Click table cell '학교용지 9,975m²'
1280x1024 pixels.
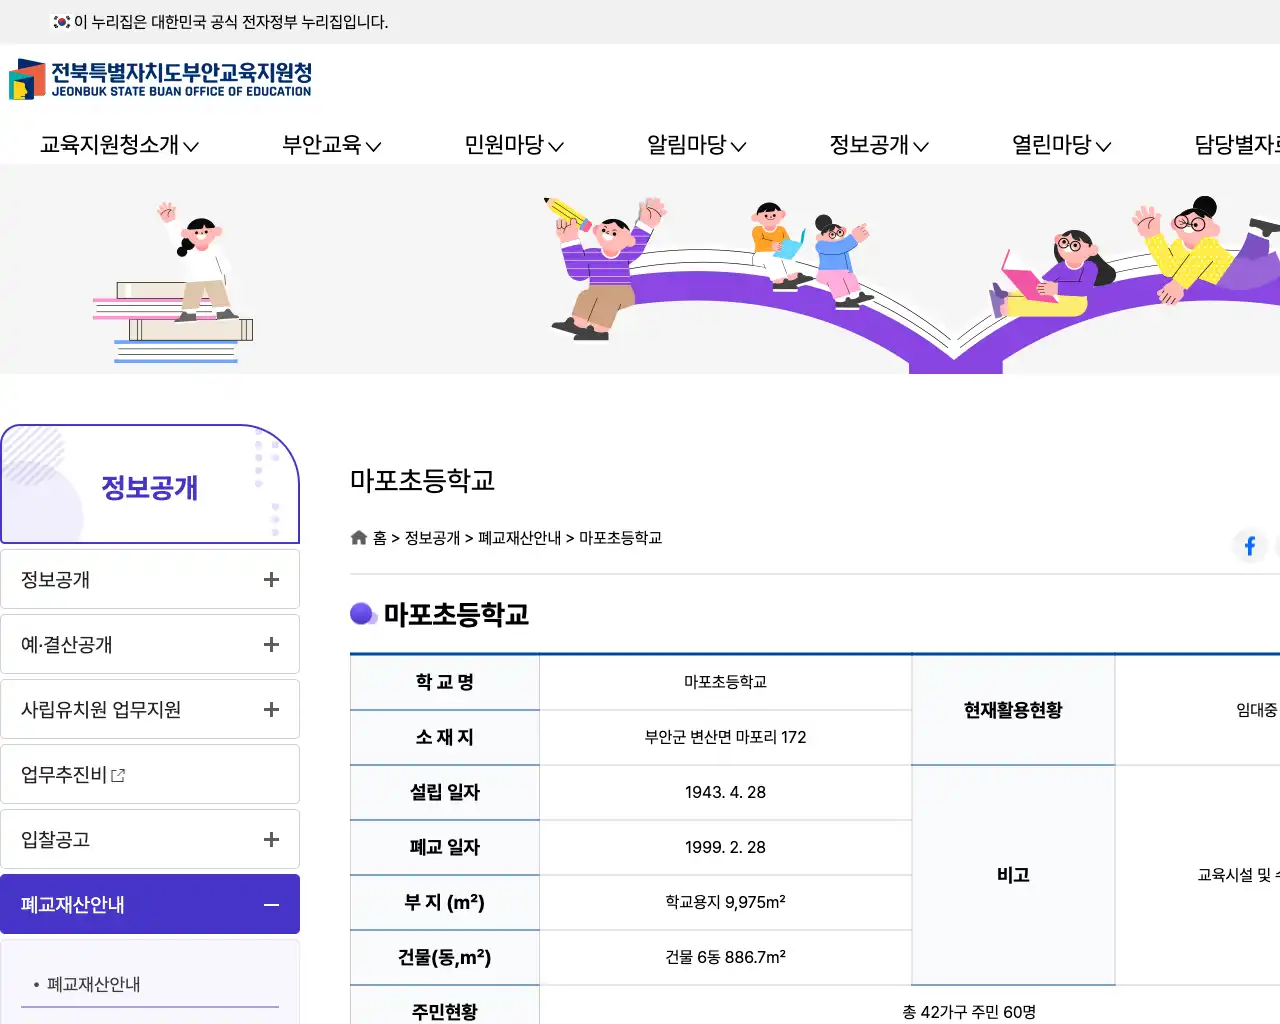(725, 902)
